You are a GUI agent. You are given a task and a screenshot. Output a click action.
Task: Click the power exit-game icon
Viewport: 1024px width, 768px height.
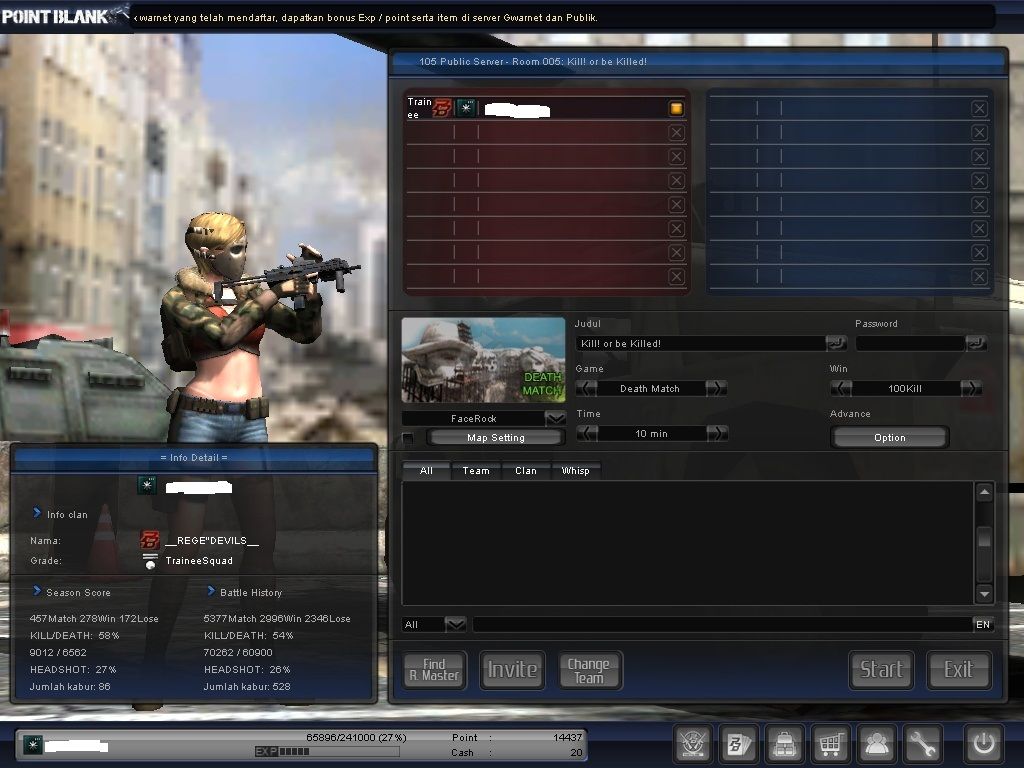(x=984, y=743)
